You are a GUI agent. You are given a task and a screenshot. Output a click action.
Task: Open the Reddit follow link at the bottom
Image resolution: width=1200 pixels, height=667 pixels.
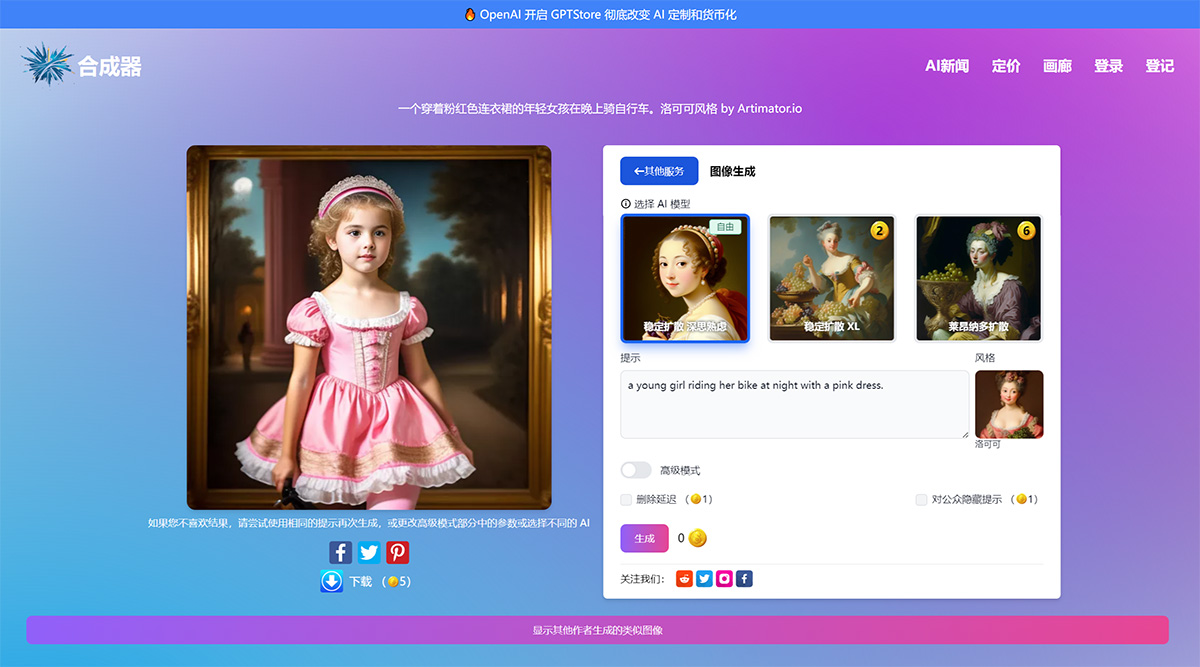pyautogui.click(x=684, y=578)
